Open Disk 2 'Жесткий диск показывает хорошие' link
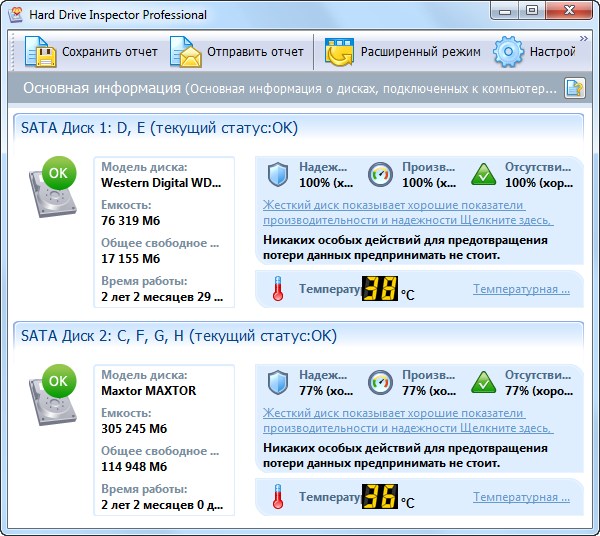 point(408,421)
